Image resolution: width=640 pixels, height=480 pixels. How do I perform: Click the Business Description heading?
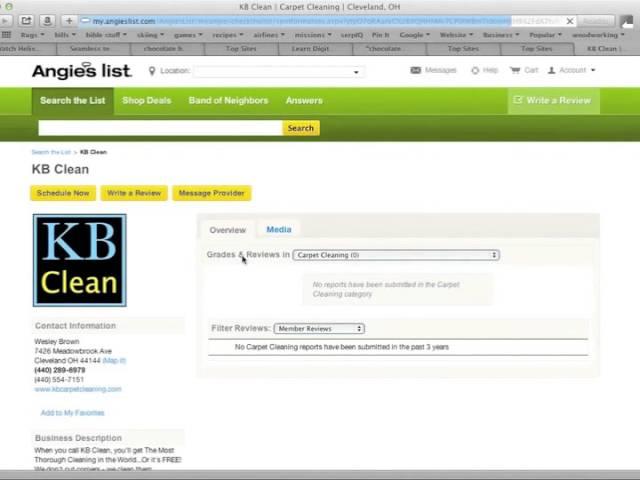pyautogui.click(x=78, y=438)
